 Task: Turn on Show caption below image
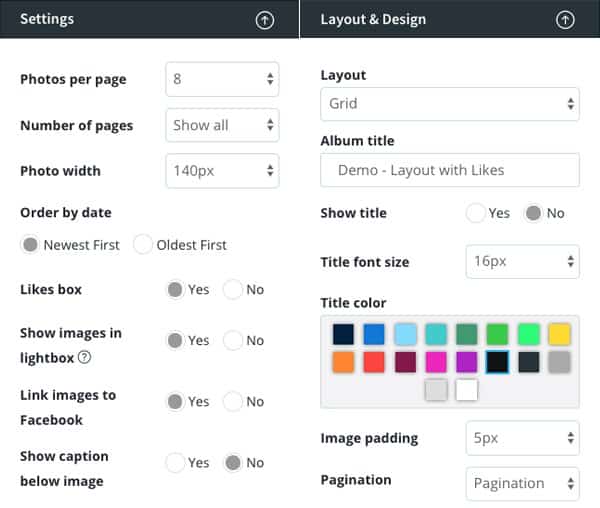pos(175,462)
